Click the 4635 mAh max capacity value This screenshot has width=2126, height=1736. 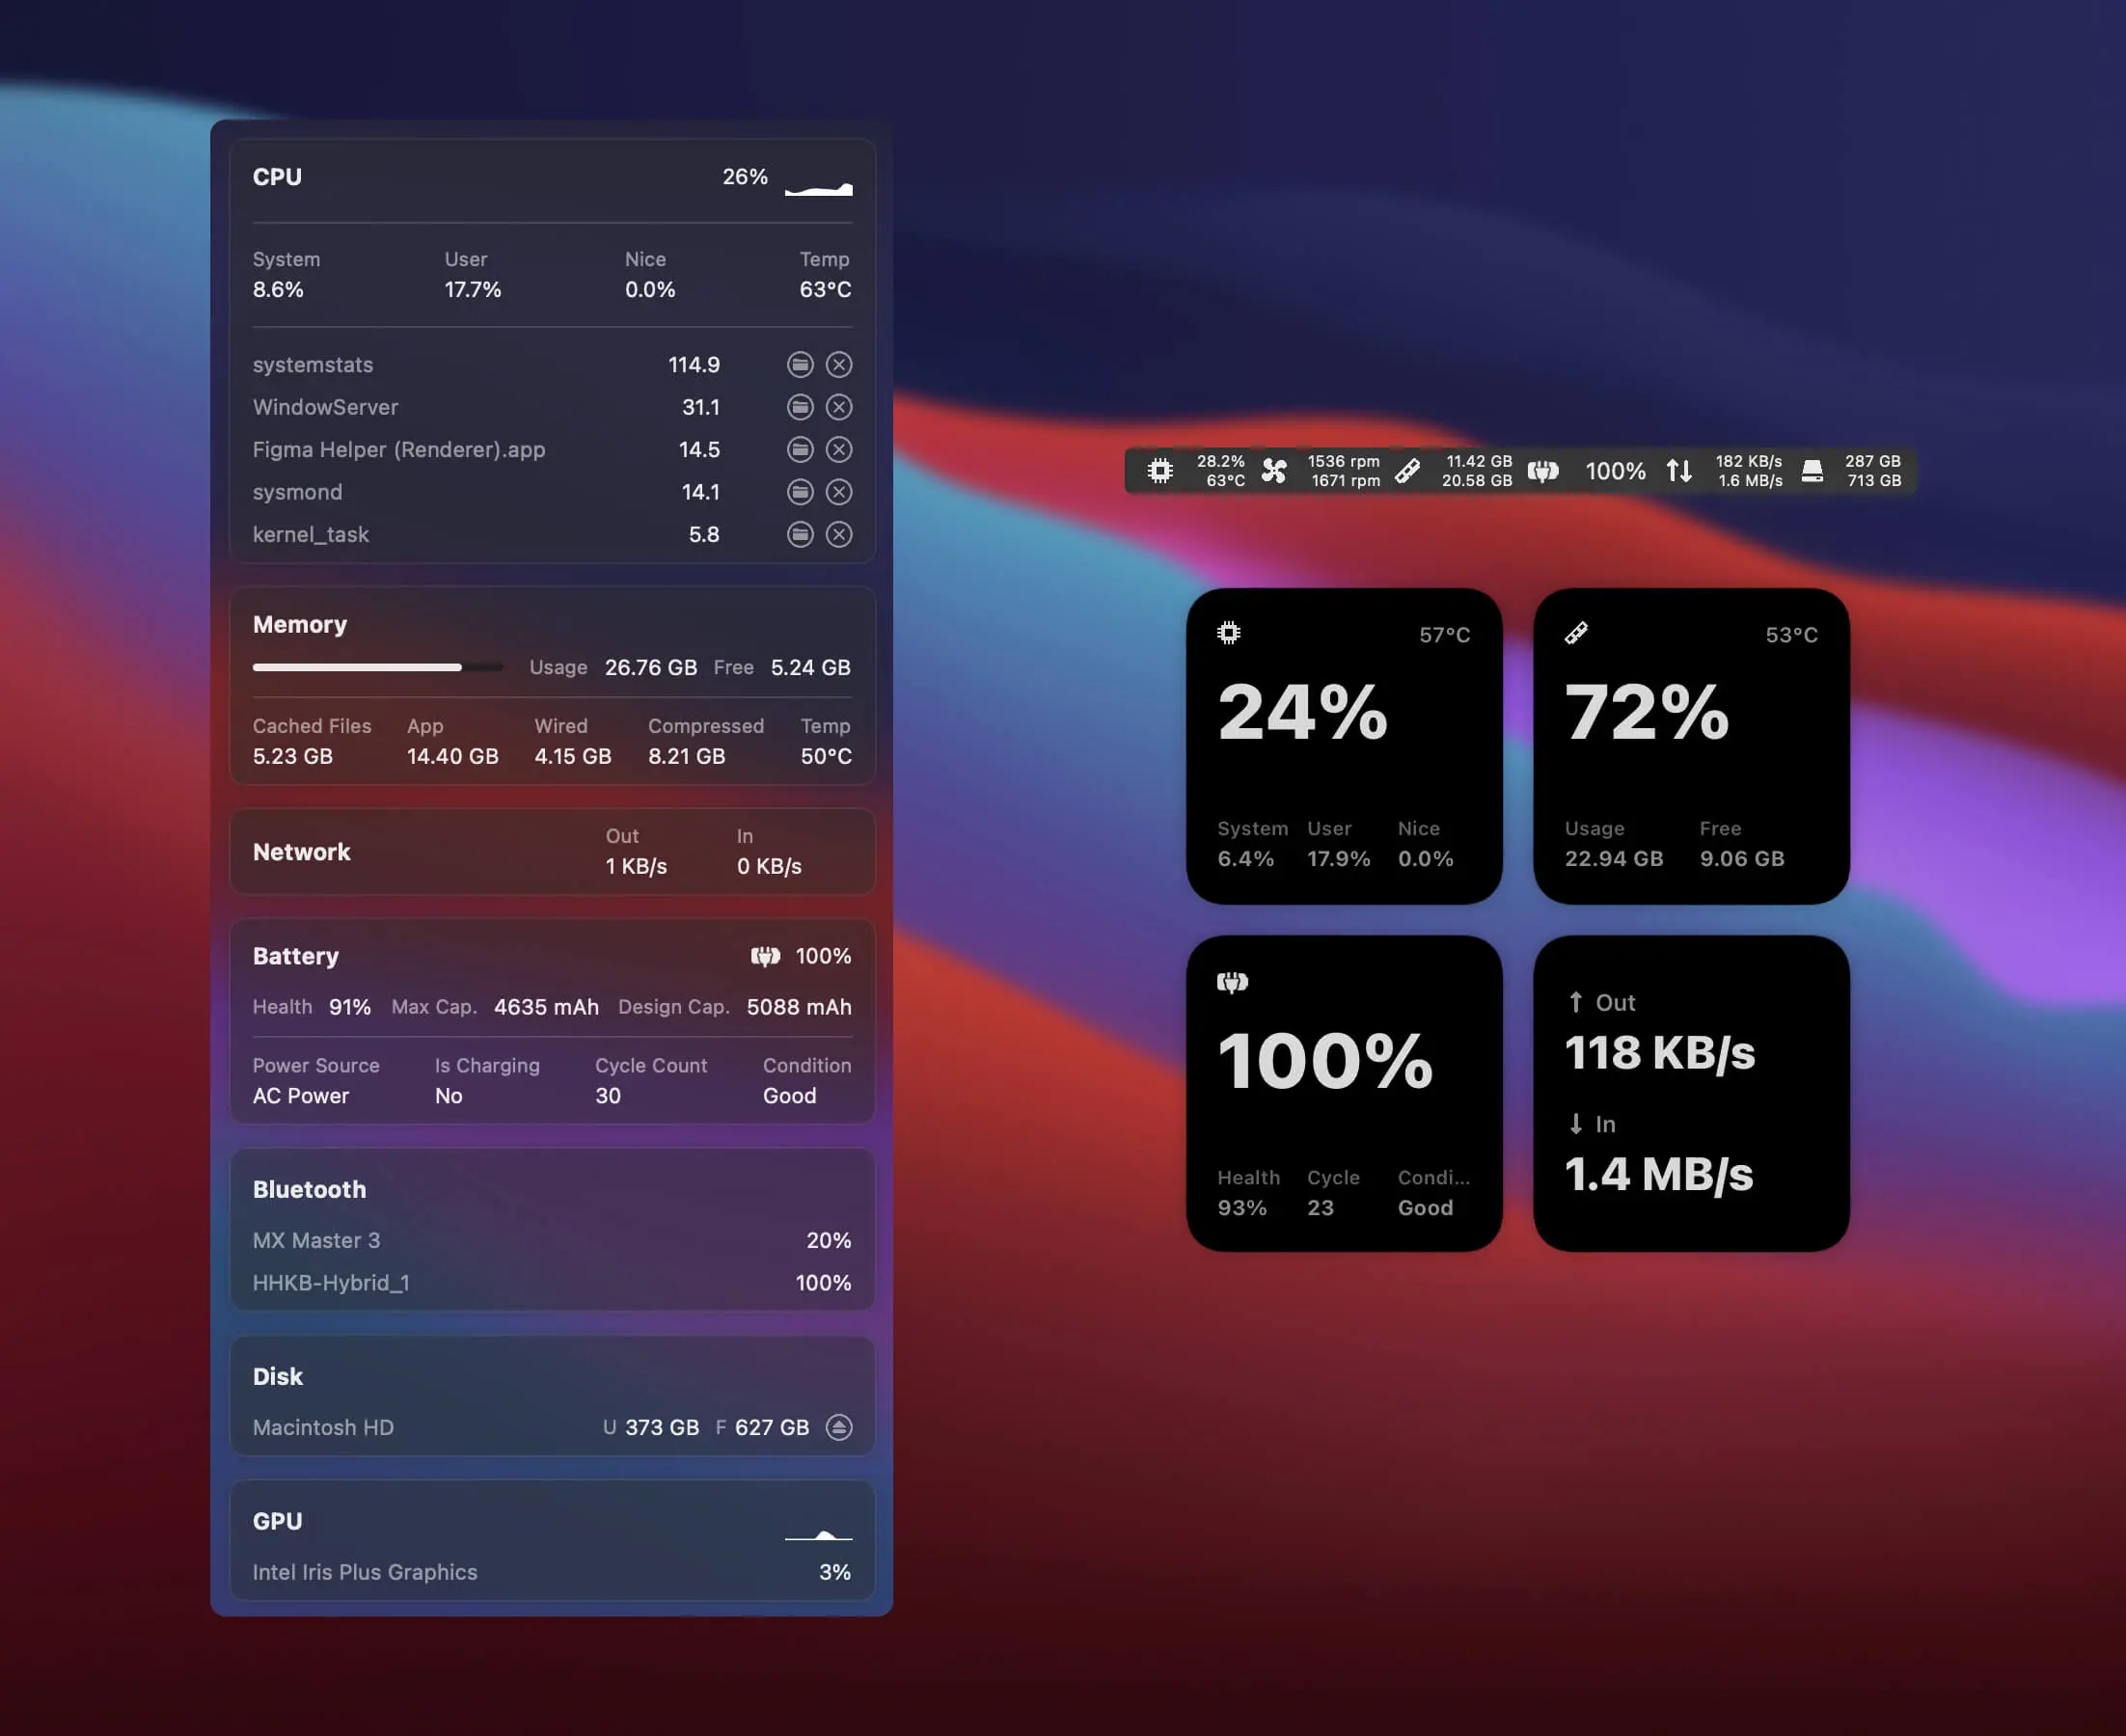click(x=546, y=1007)
